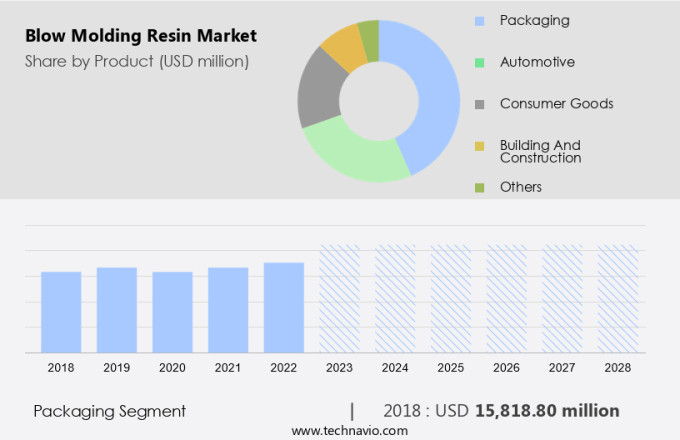
Task: Select the solid 2022 bar
Action: [284, 307]
